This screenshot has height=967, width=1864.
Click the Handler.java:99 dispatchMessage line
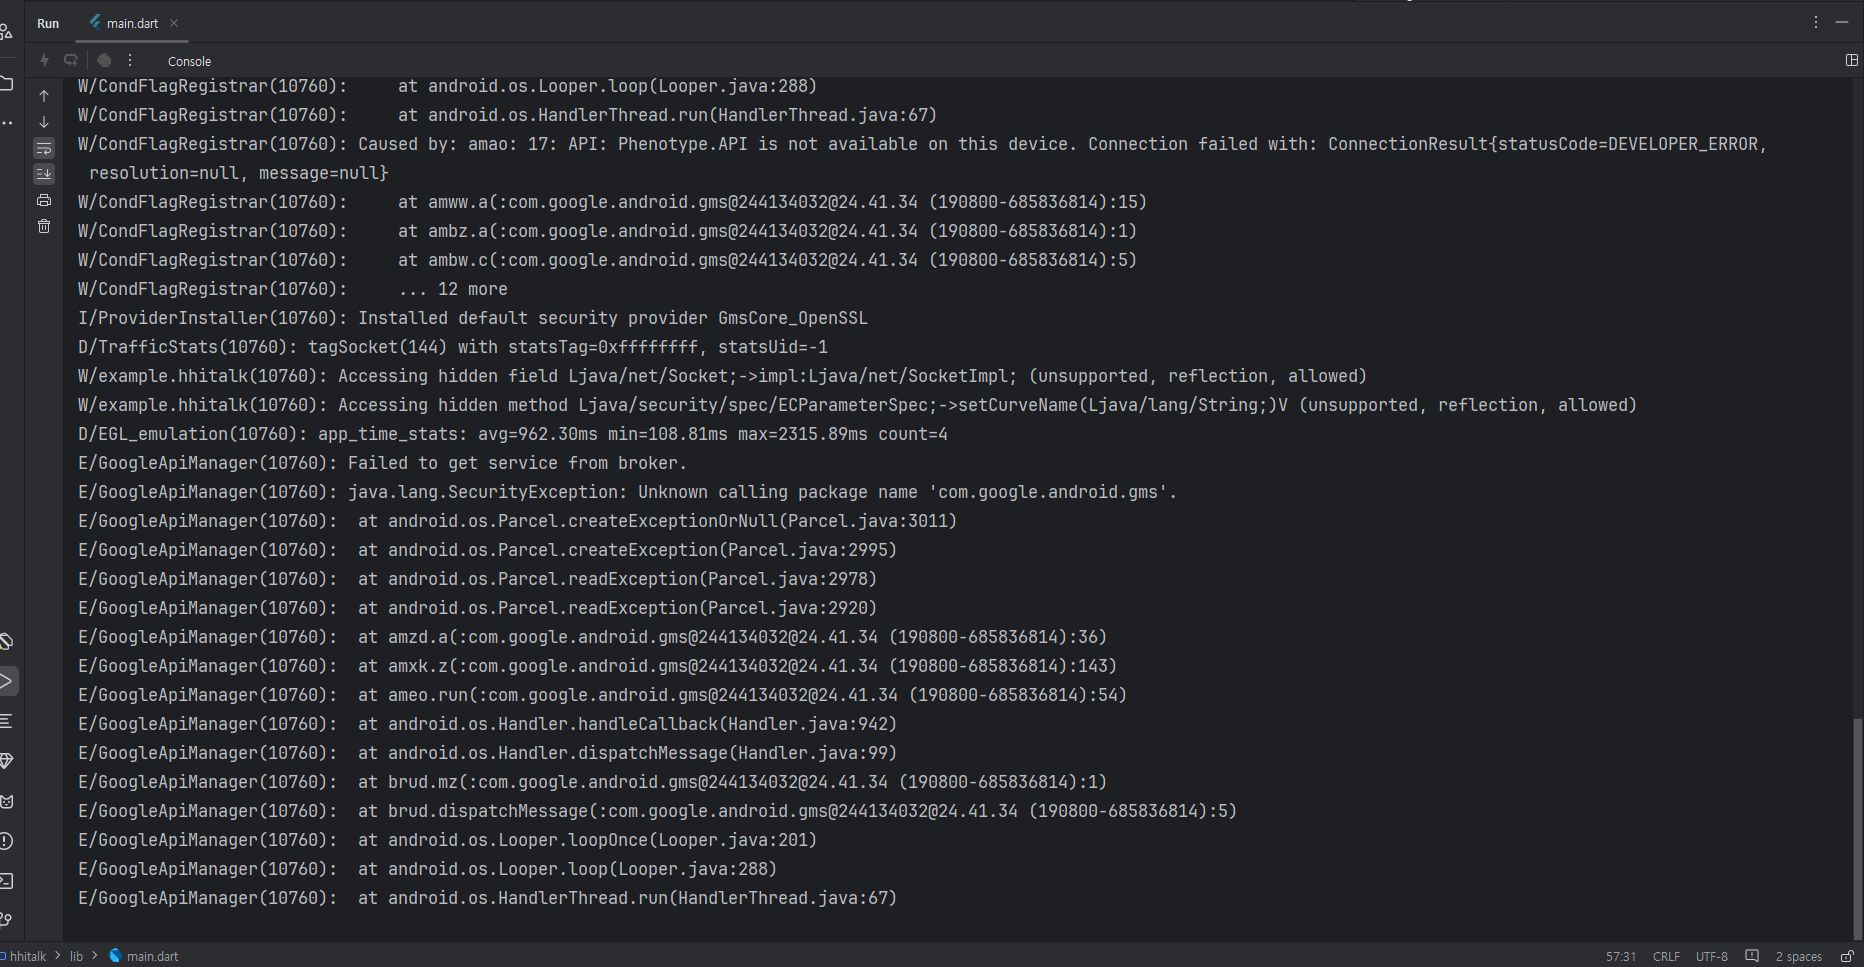click(x=487, y=753)
